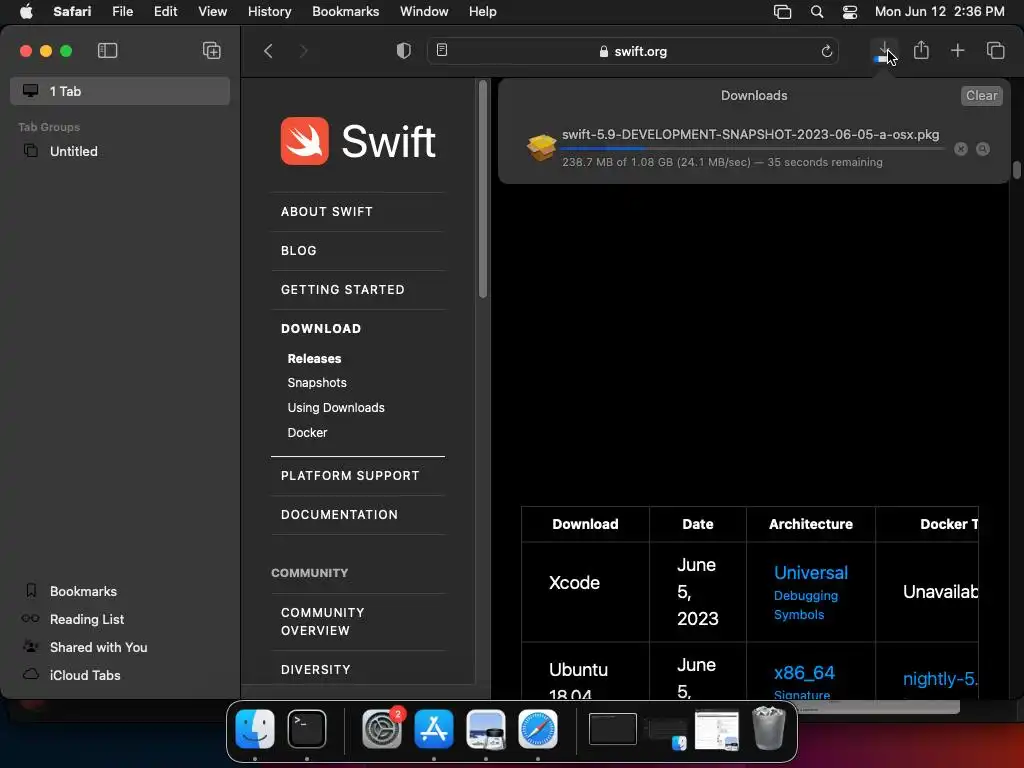Screen dimensions: 1024x768
Task: Open the x86_64 download link
Action: 804,673
